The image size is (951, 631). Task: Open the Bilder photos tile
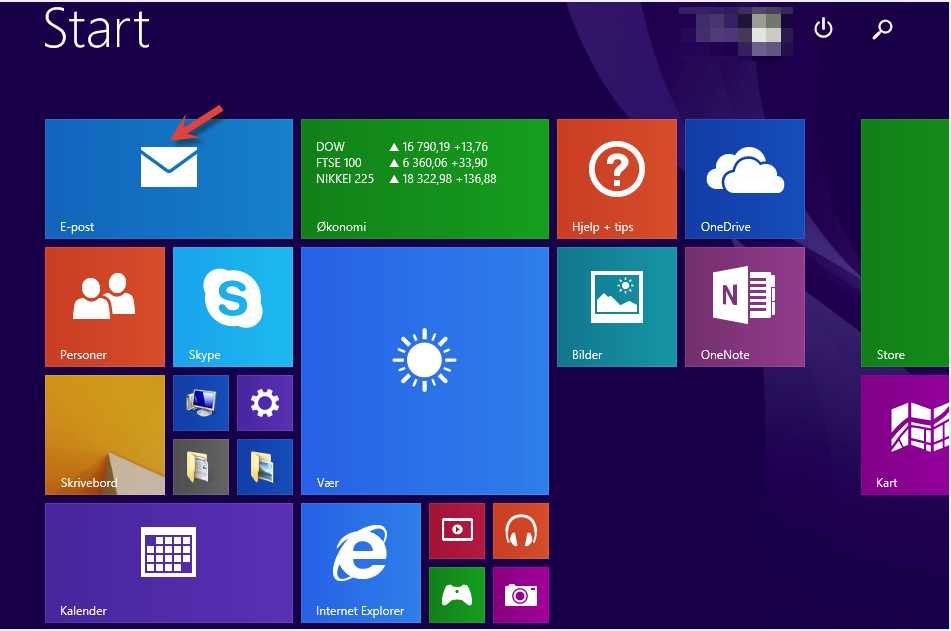[x=617, y=307]
